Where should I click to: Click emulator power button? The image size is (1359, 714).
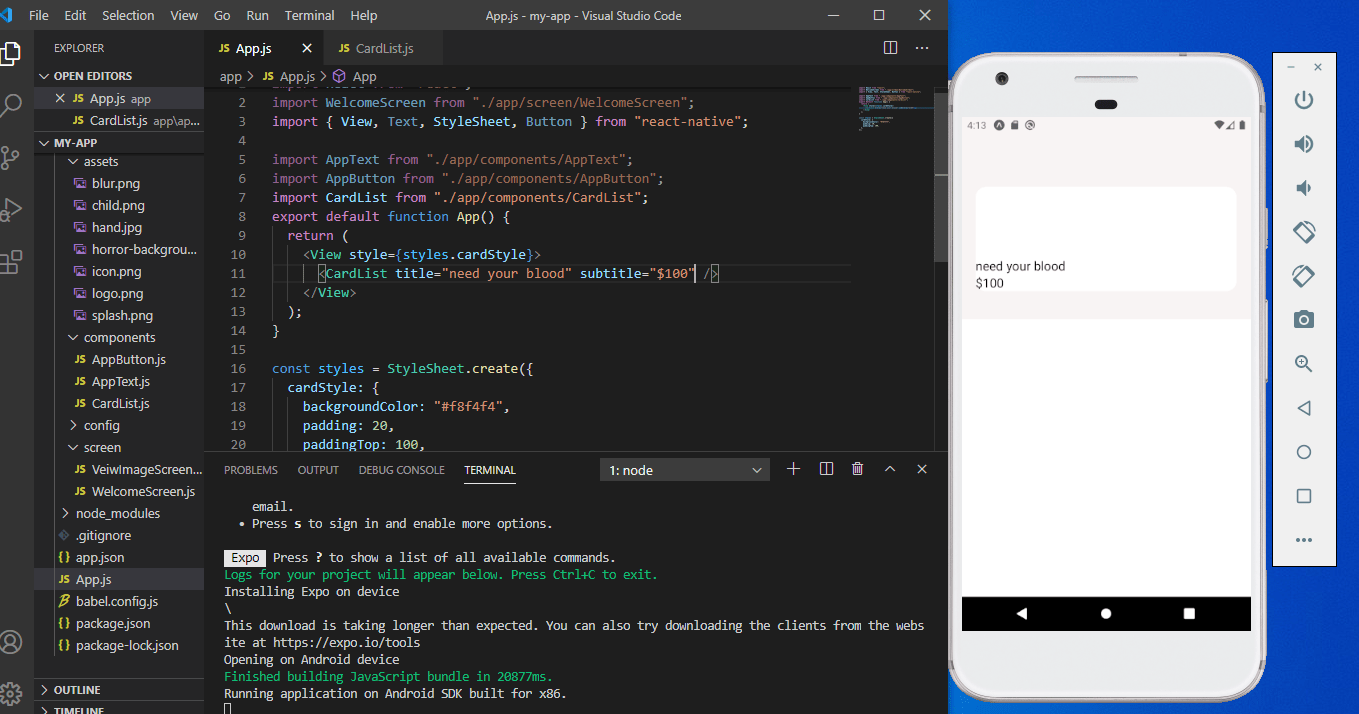pos(1303,100)
